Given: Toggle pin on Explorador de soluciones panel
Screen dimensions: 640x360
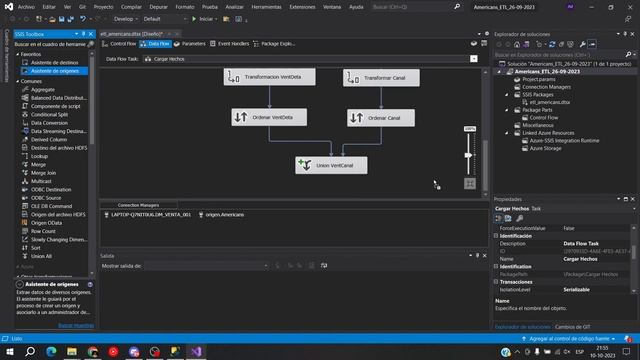Looking at the screenshot, I should (625, 34).
